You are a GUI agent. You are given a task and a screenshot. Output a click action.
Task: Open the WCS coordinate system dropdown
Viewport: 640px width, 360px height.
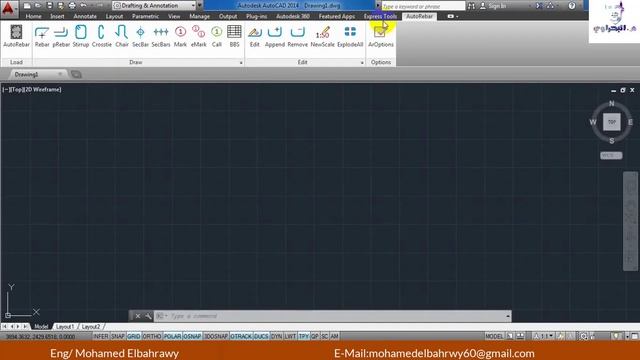(611, 156)
